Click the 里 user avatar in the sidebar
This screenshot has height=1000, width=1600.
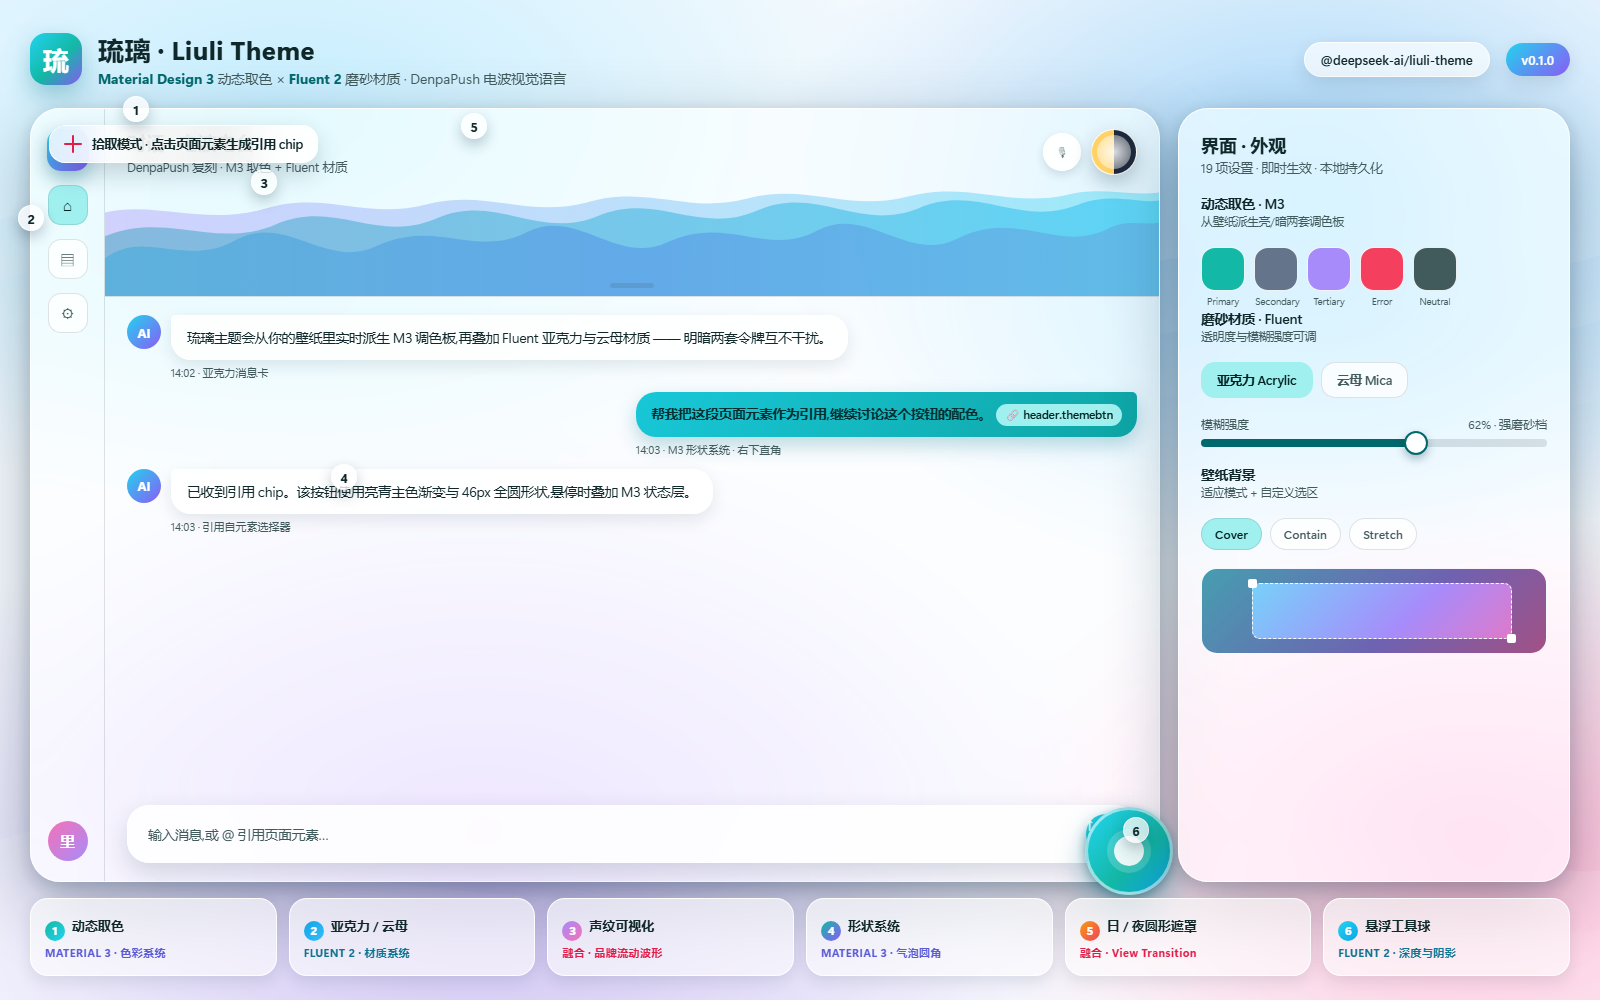pyautogui.click(x=68, y=841)
